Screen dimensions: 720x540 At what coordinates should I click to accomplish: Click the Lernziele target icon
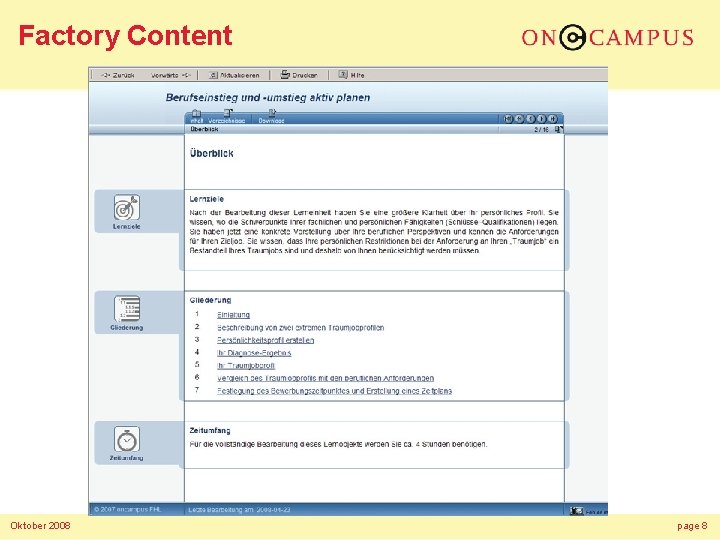[x=127, y=207]
